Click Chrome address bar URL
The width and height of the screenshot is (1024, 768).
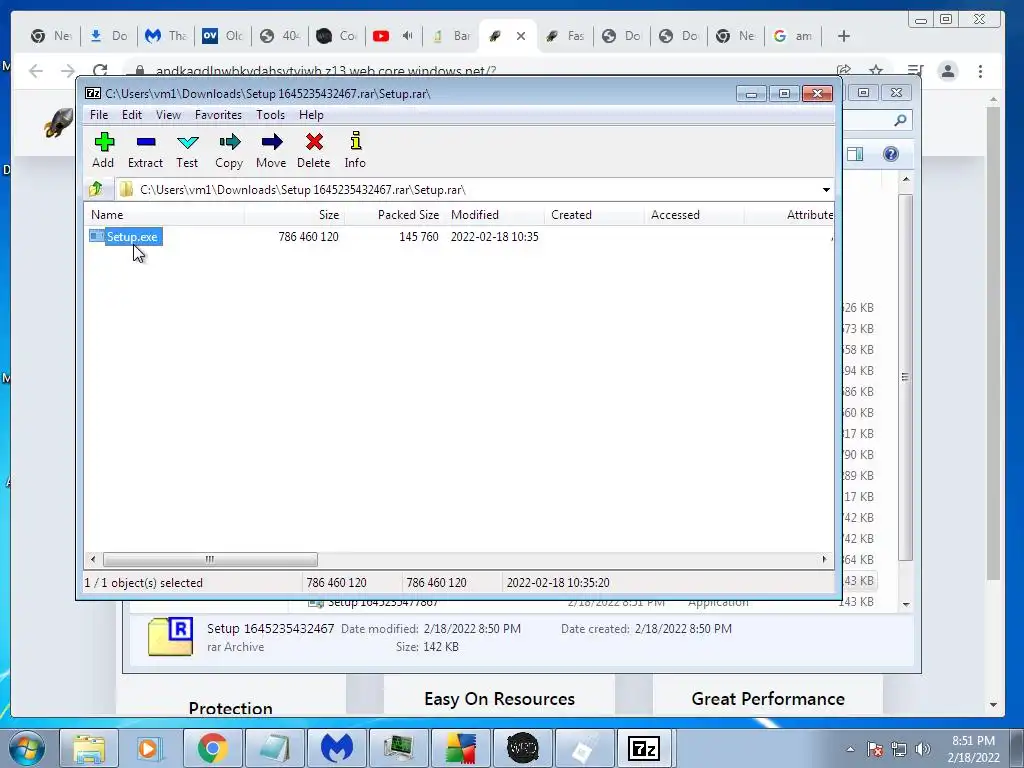coord(325,71)
